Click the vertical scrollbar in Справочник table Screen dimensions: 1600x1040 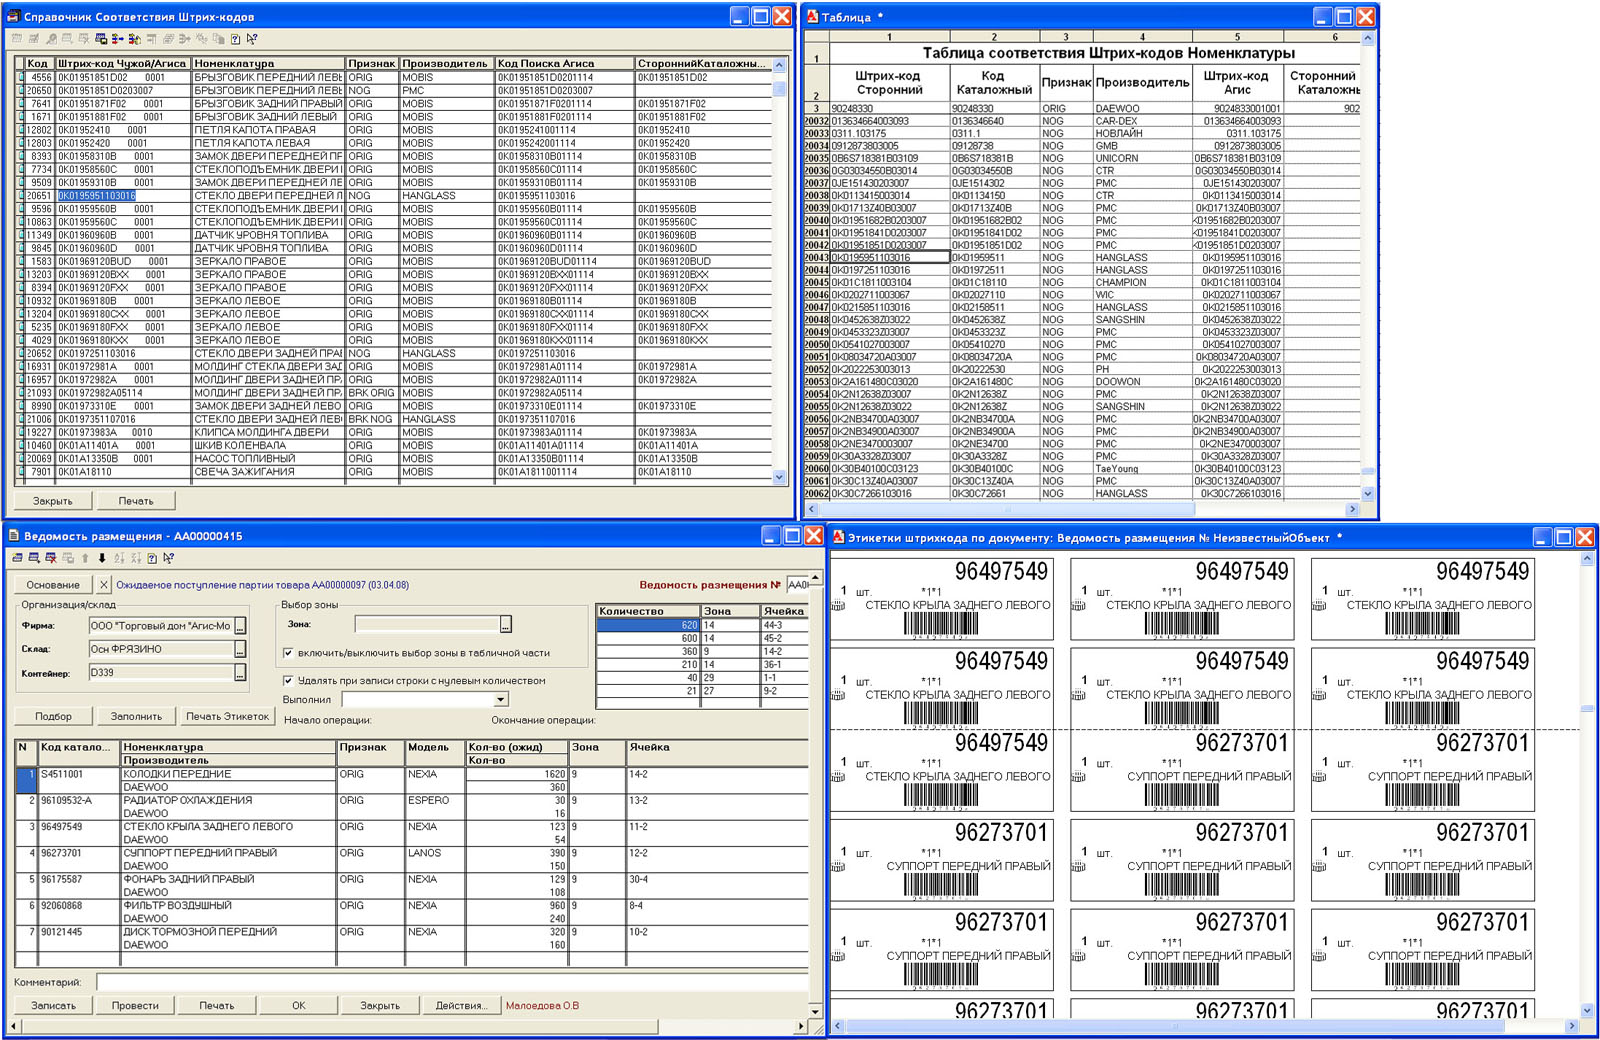(780, 271)
